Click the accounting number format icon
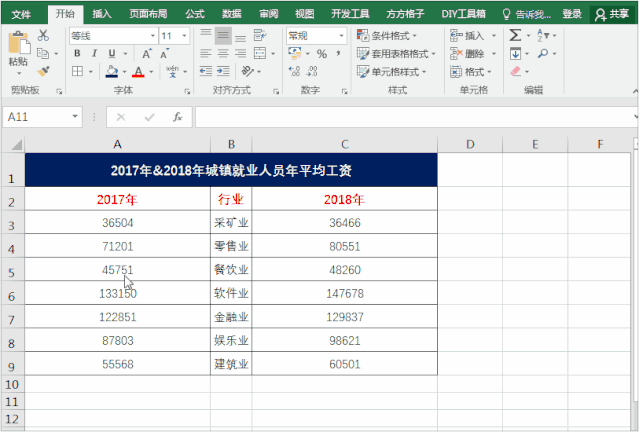 click(x=295, y=53)
